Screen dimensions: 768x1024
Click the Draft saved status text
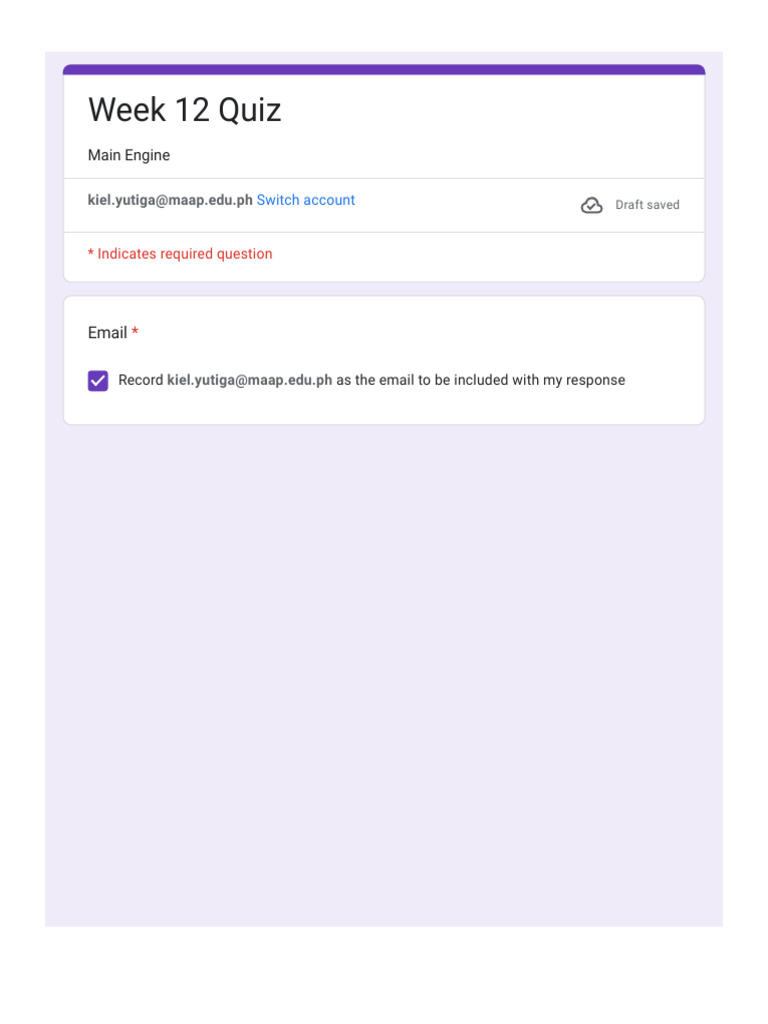pos(647,205)
